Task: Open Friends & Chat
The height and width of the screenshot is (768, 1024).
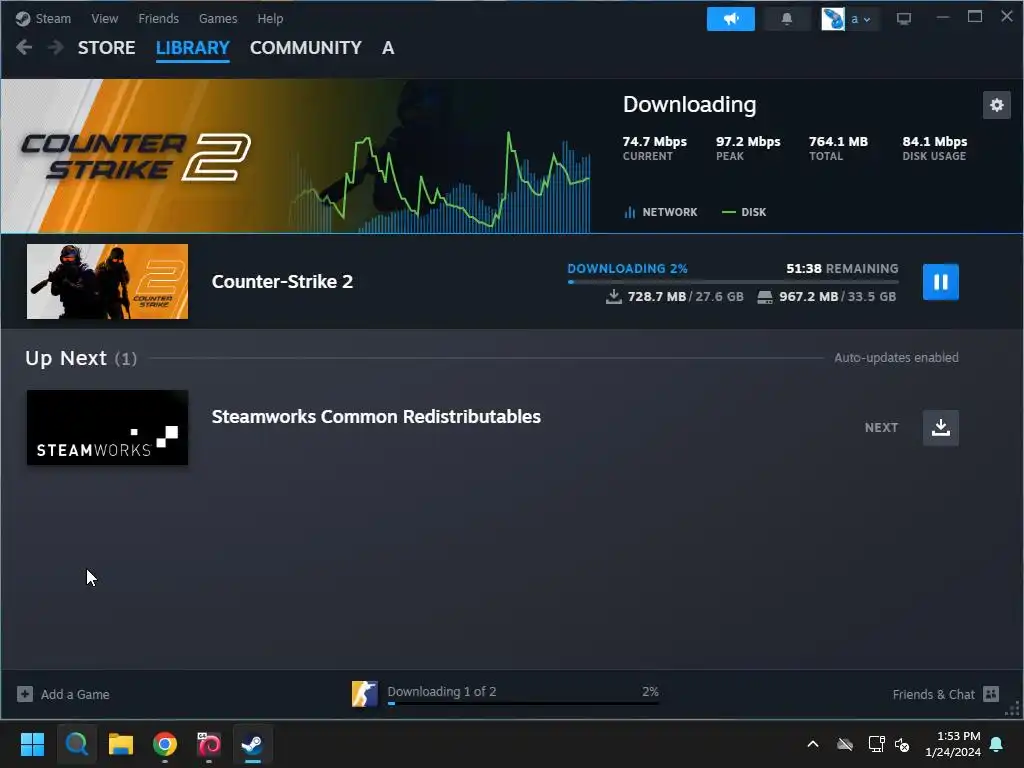Action: pos(946,694)
